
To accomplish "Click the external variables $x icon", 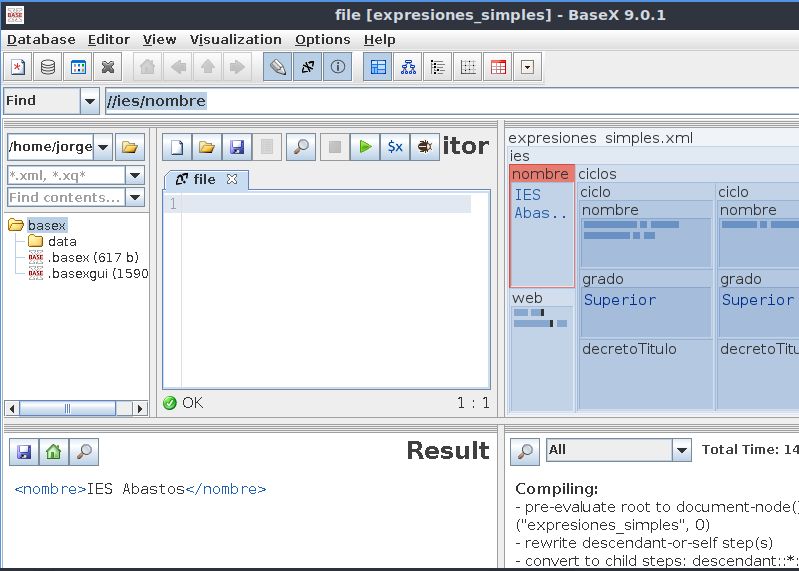I will click(x=395, y=147).
